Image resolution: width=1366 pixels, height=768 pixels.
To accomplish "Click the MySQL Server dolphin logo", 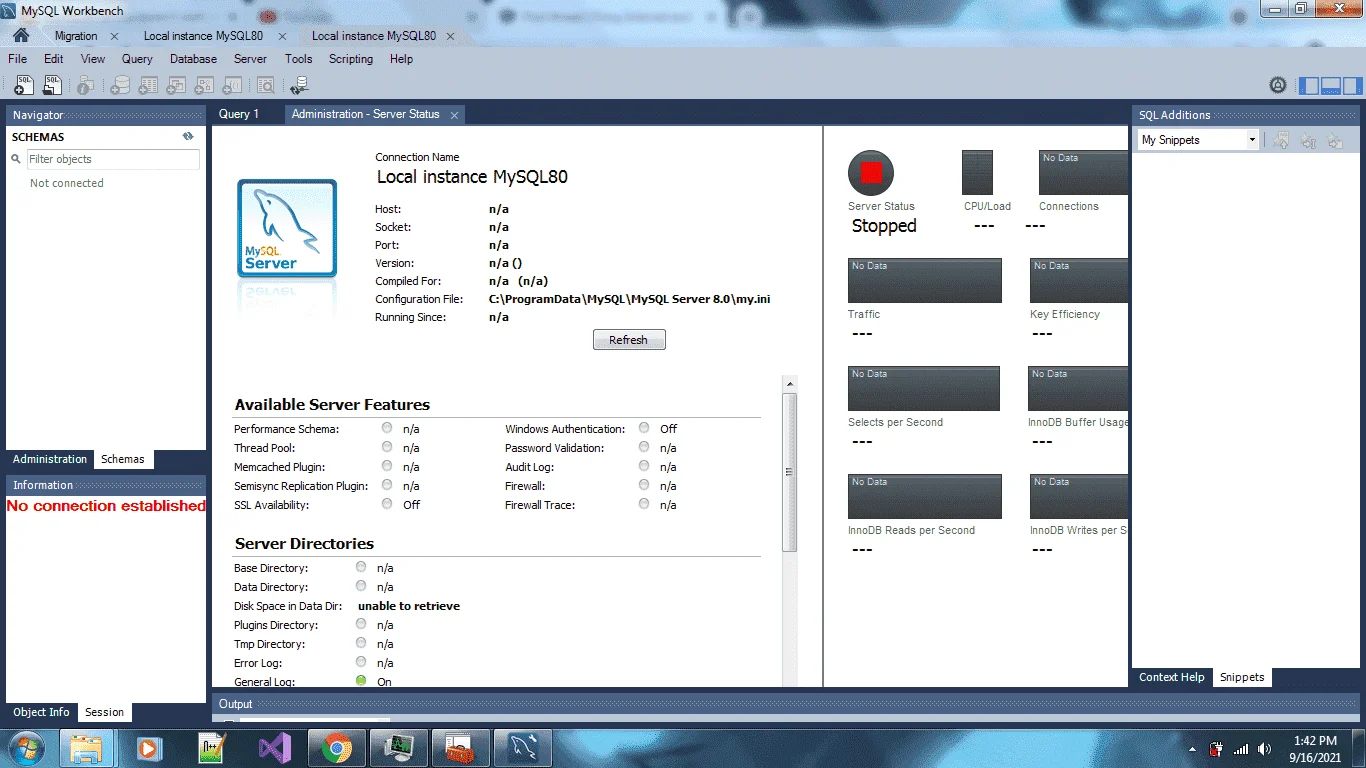I will [287, 229].
